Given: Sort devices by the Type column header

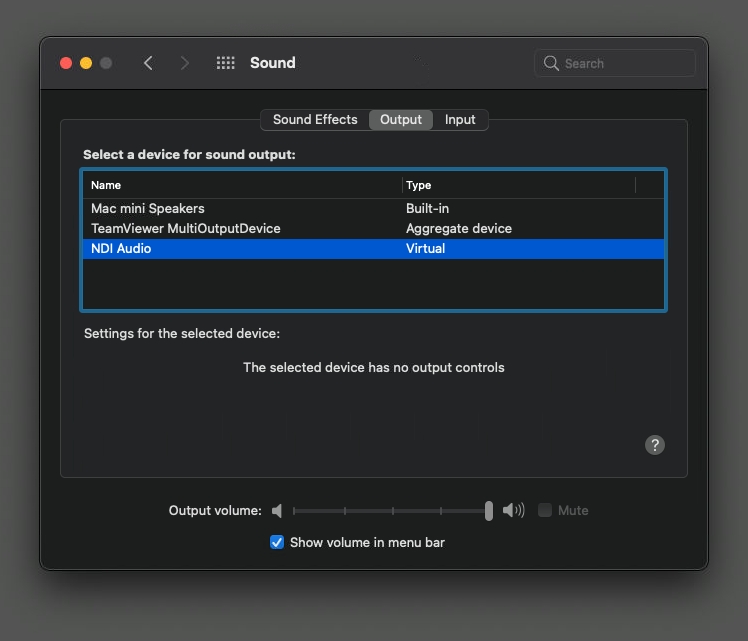Looking at the screenshot, I should 518,185.
